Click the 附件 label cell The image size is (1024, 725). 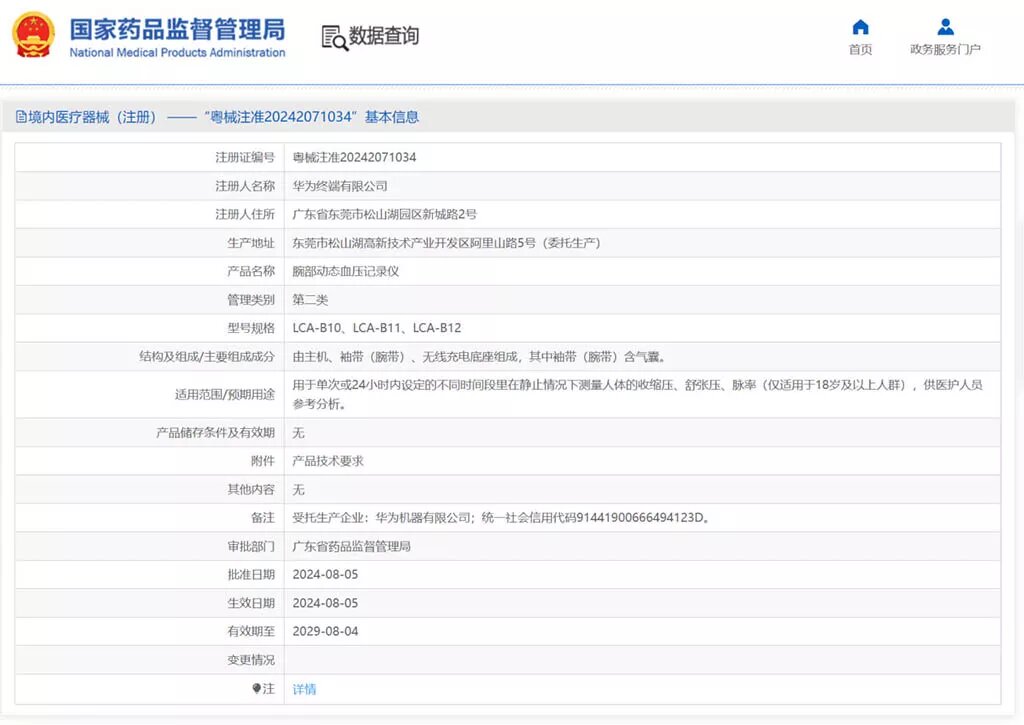click(x=150, y=461)
